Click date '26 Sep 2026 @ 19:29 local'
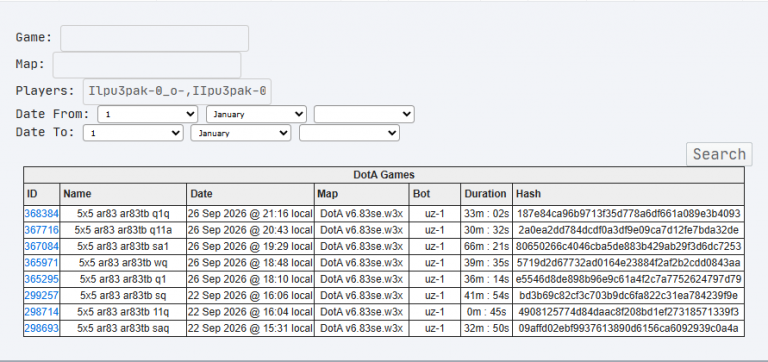 pyautogui.click(x=250, y=246)
